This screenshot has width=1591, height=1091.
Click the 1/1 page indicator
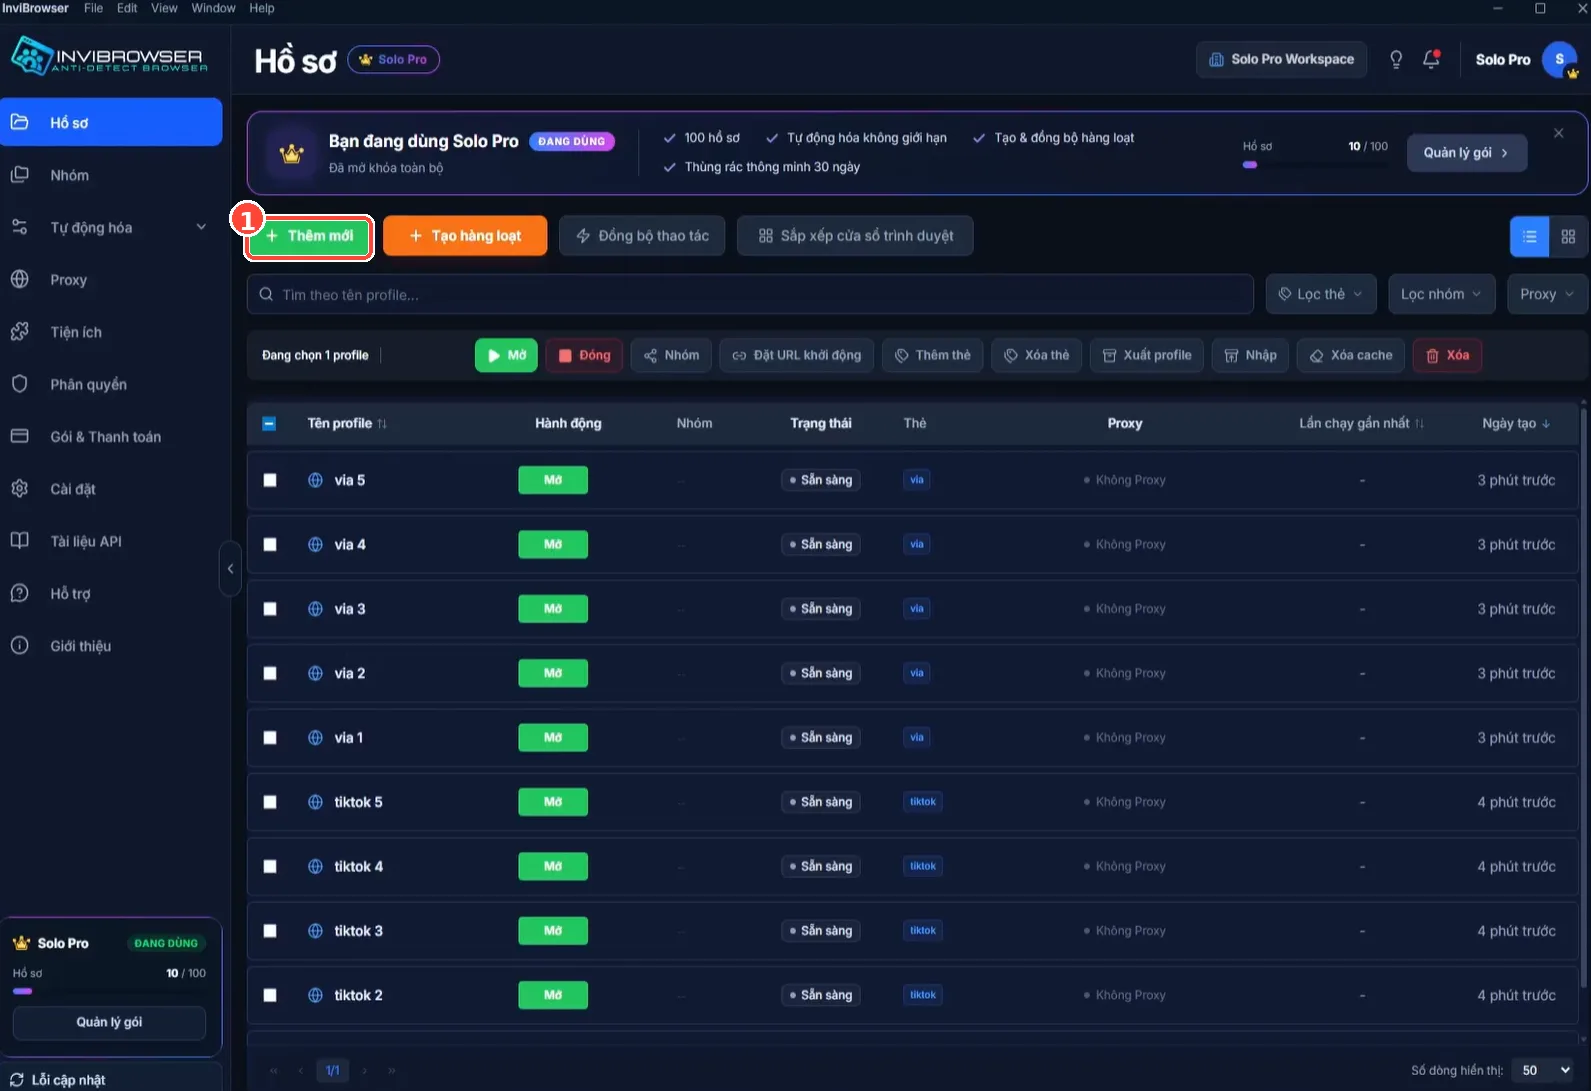pyautogui.click(x=333, y=1070)
